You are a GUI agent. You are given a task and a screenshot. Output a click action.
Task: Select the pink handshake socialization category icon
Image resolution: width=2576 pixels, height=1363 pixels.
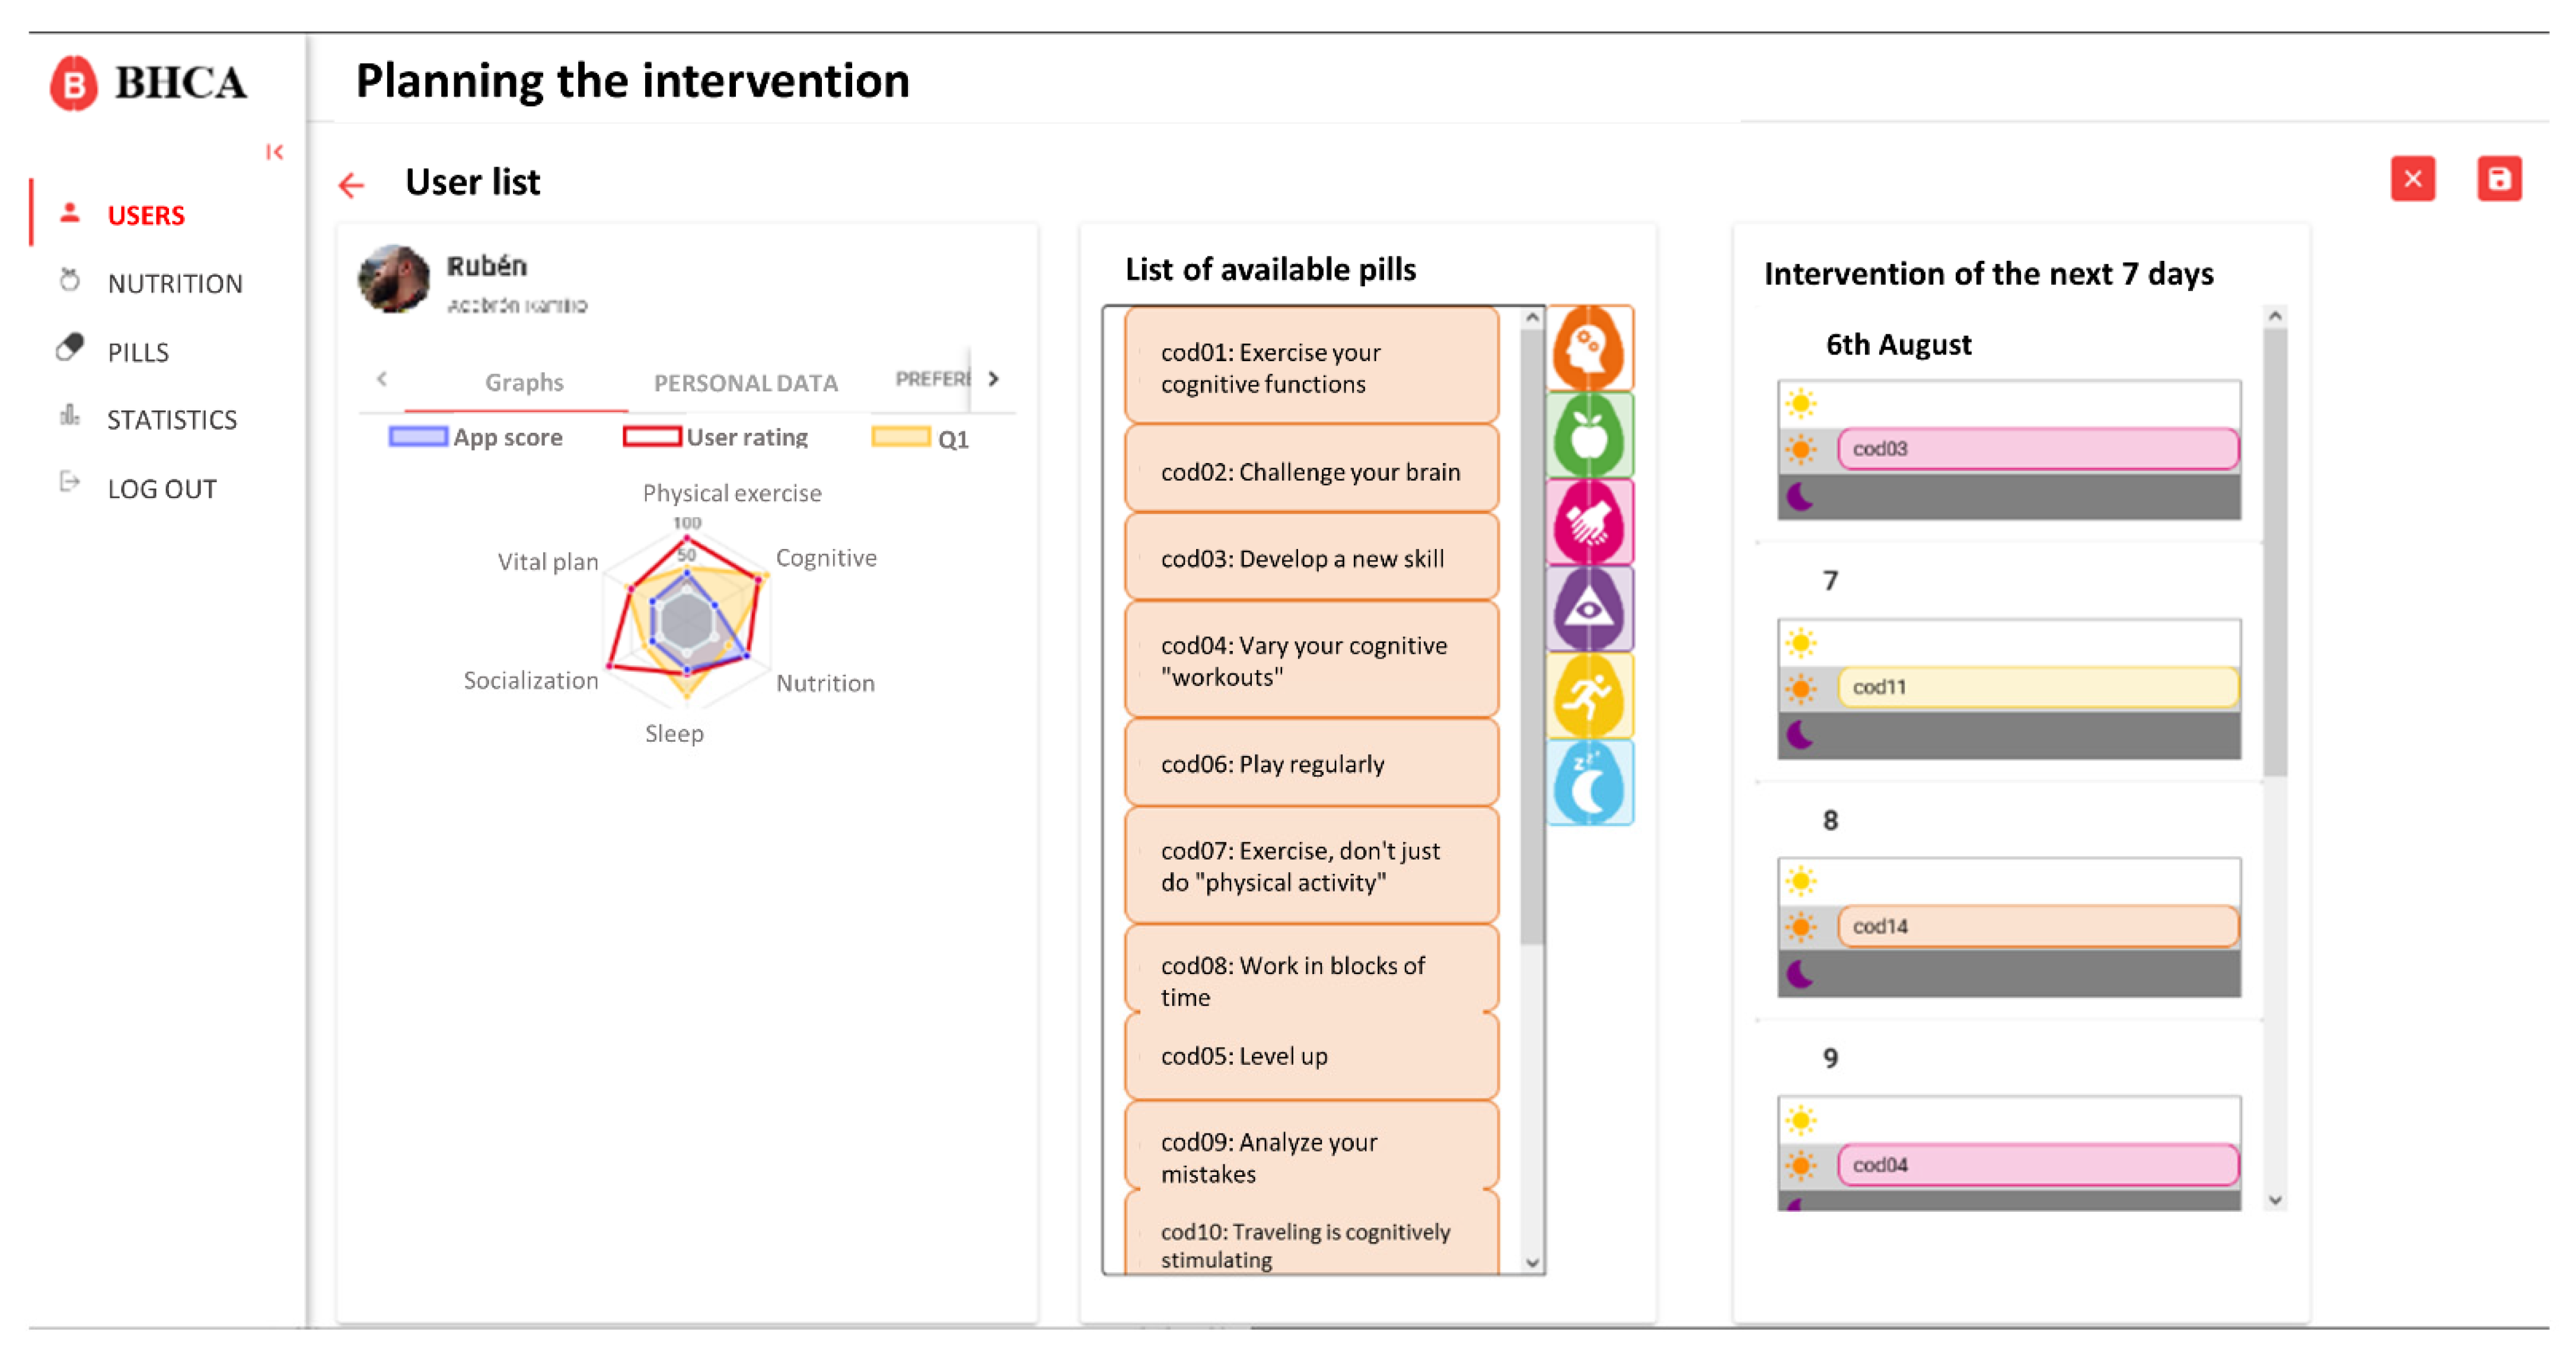point(1589,522)
